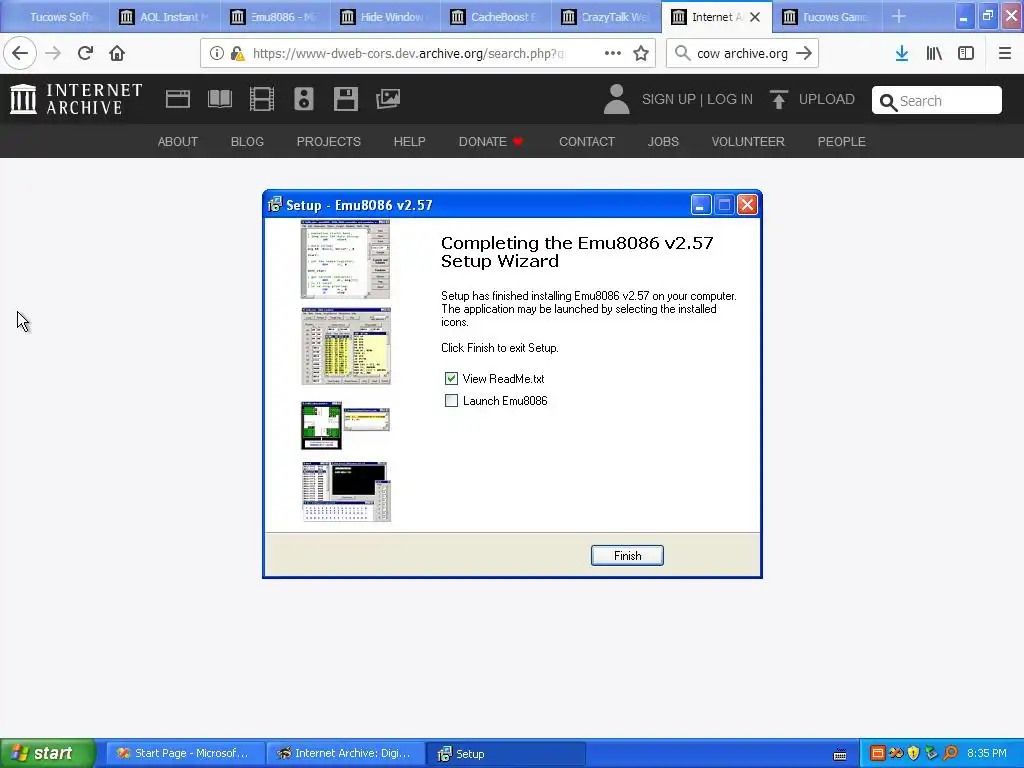Go to the browser Home page
This screenshot has height=768, width=1024.
pyautogui.click(x=117, y=53)
